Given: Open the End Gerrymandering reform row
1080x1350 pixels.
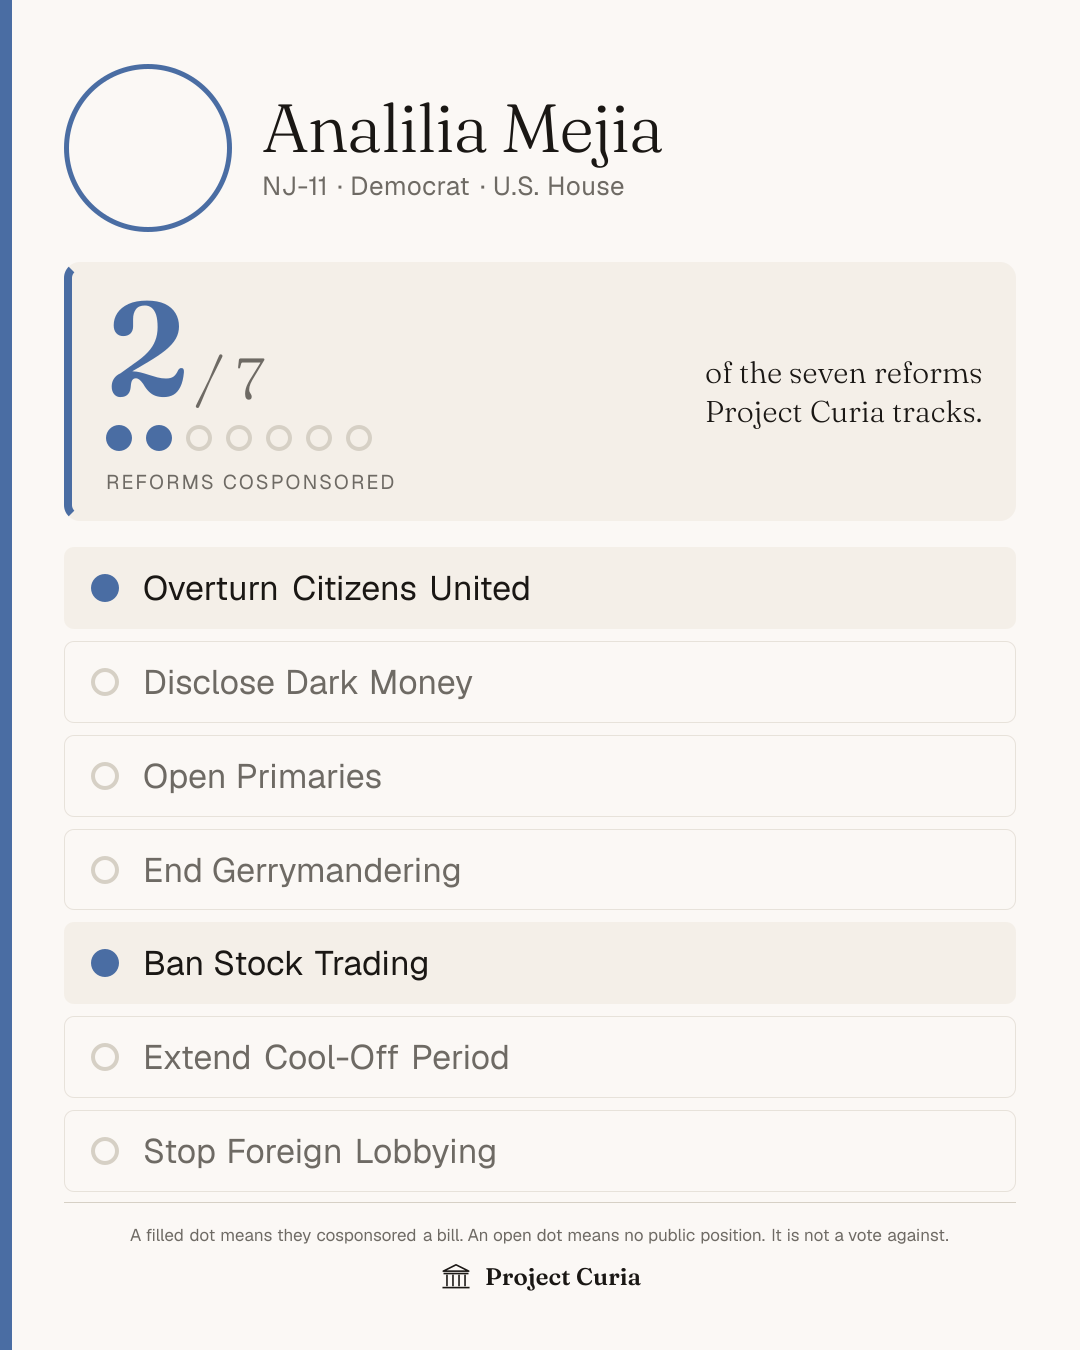Looking at the screenshot, I should point(540,870).
